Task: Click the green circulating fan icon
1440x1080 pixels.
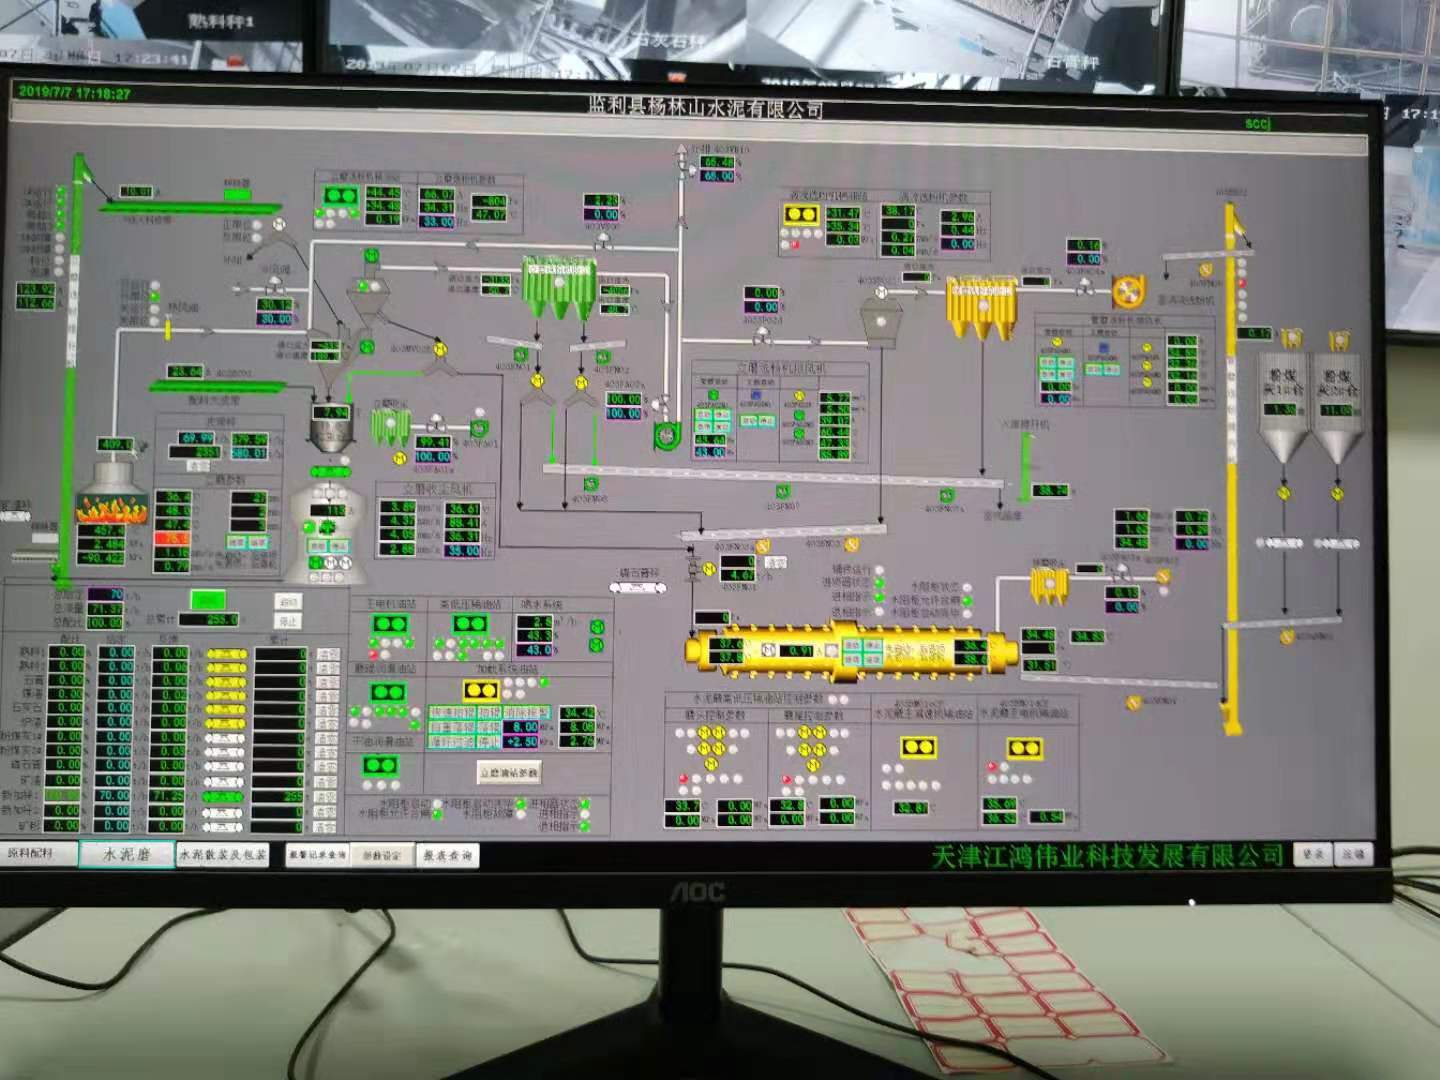Action: point(666,435)
